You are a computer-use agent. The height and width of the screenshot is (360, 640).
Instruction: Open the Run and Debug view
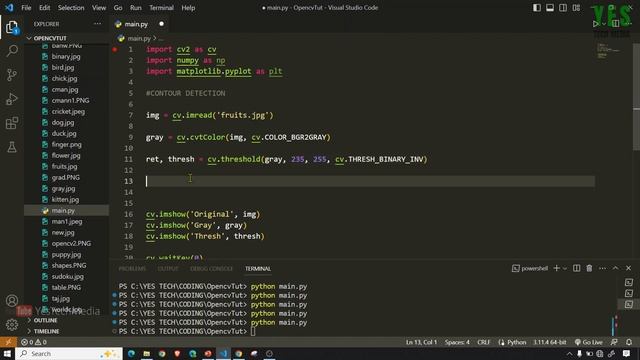[x=12, y=99]
